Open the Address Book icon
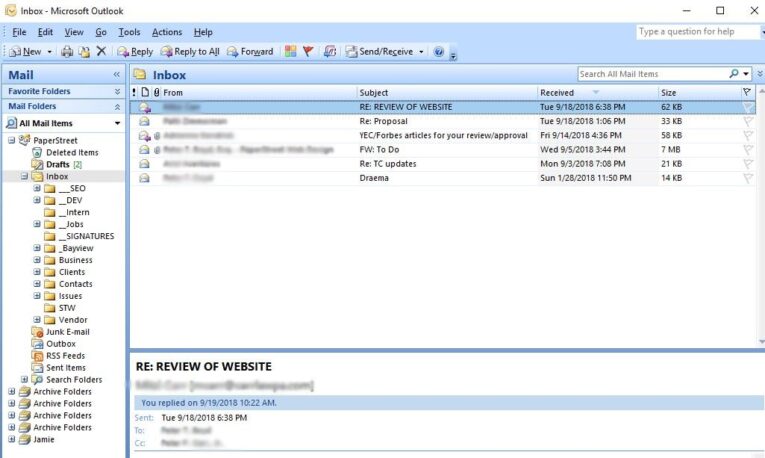 tap(330, 51)
